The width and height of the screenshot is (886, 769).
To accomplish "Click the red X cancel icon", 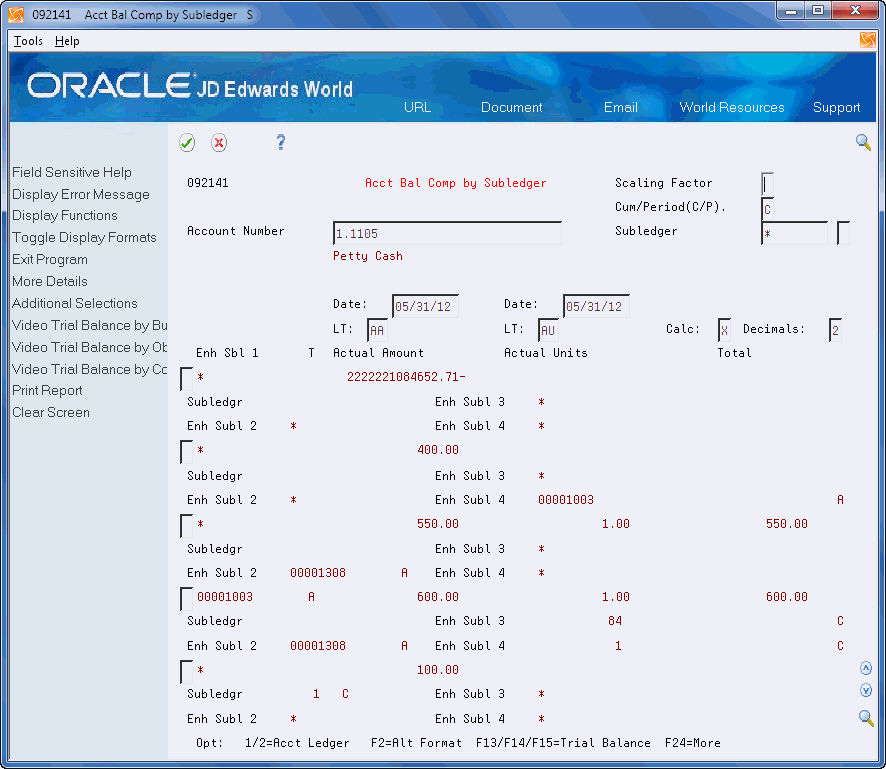I will pyautogui.click(x=219, y=142).
